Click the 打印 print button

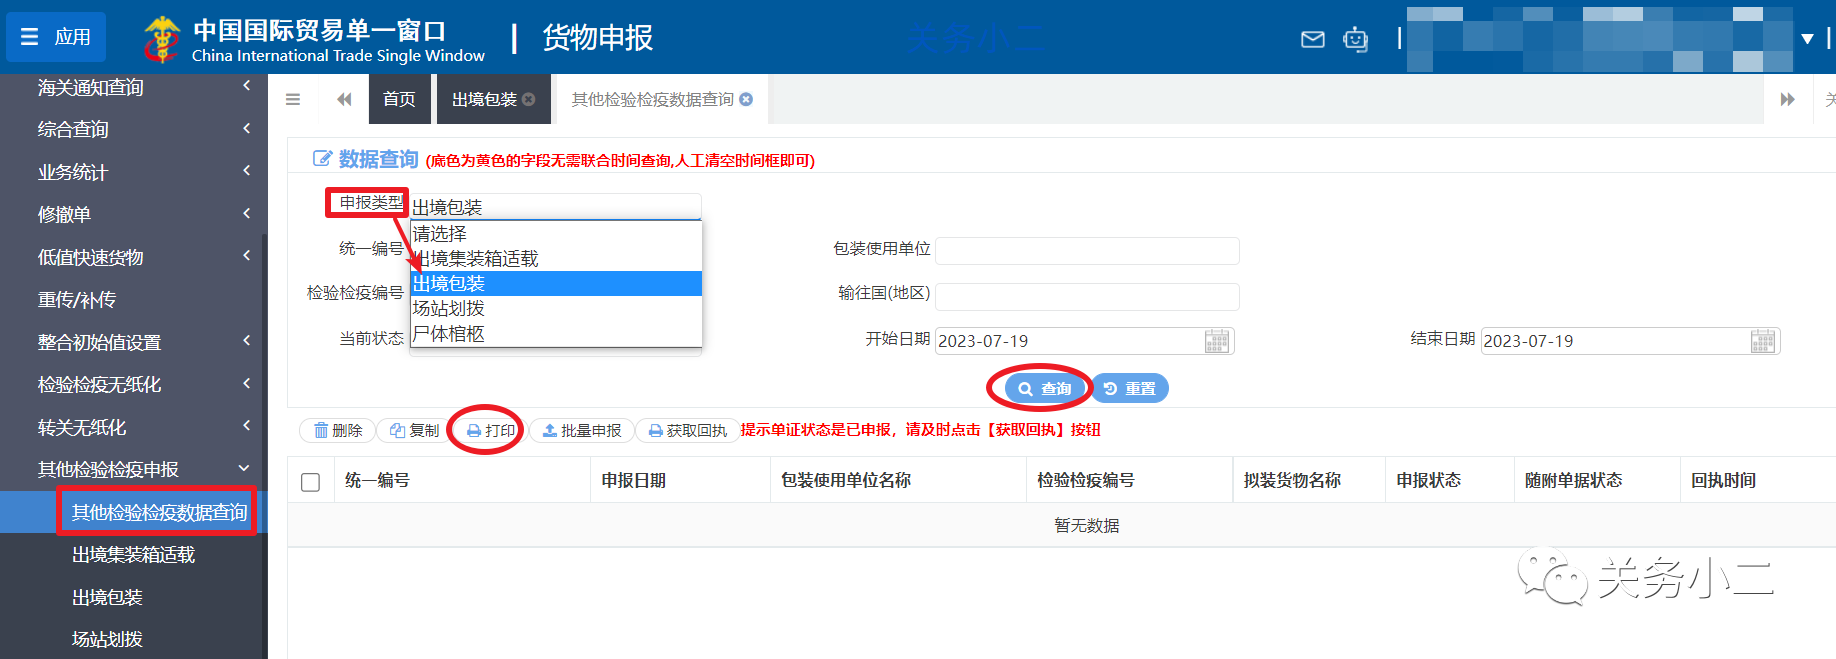(x=491, y=430)
